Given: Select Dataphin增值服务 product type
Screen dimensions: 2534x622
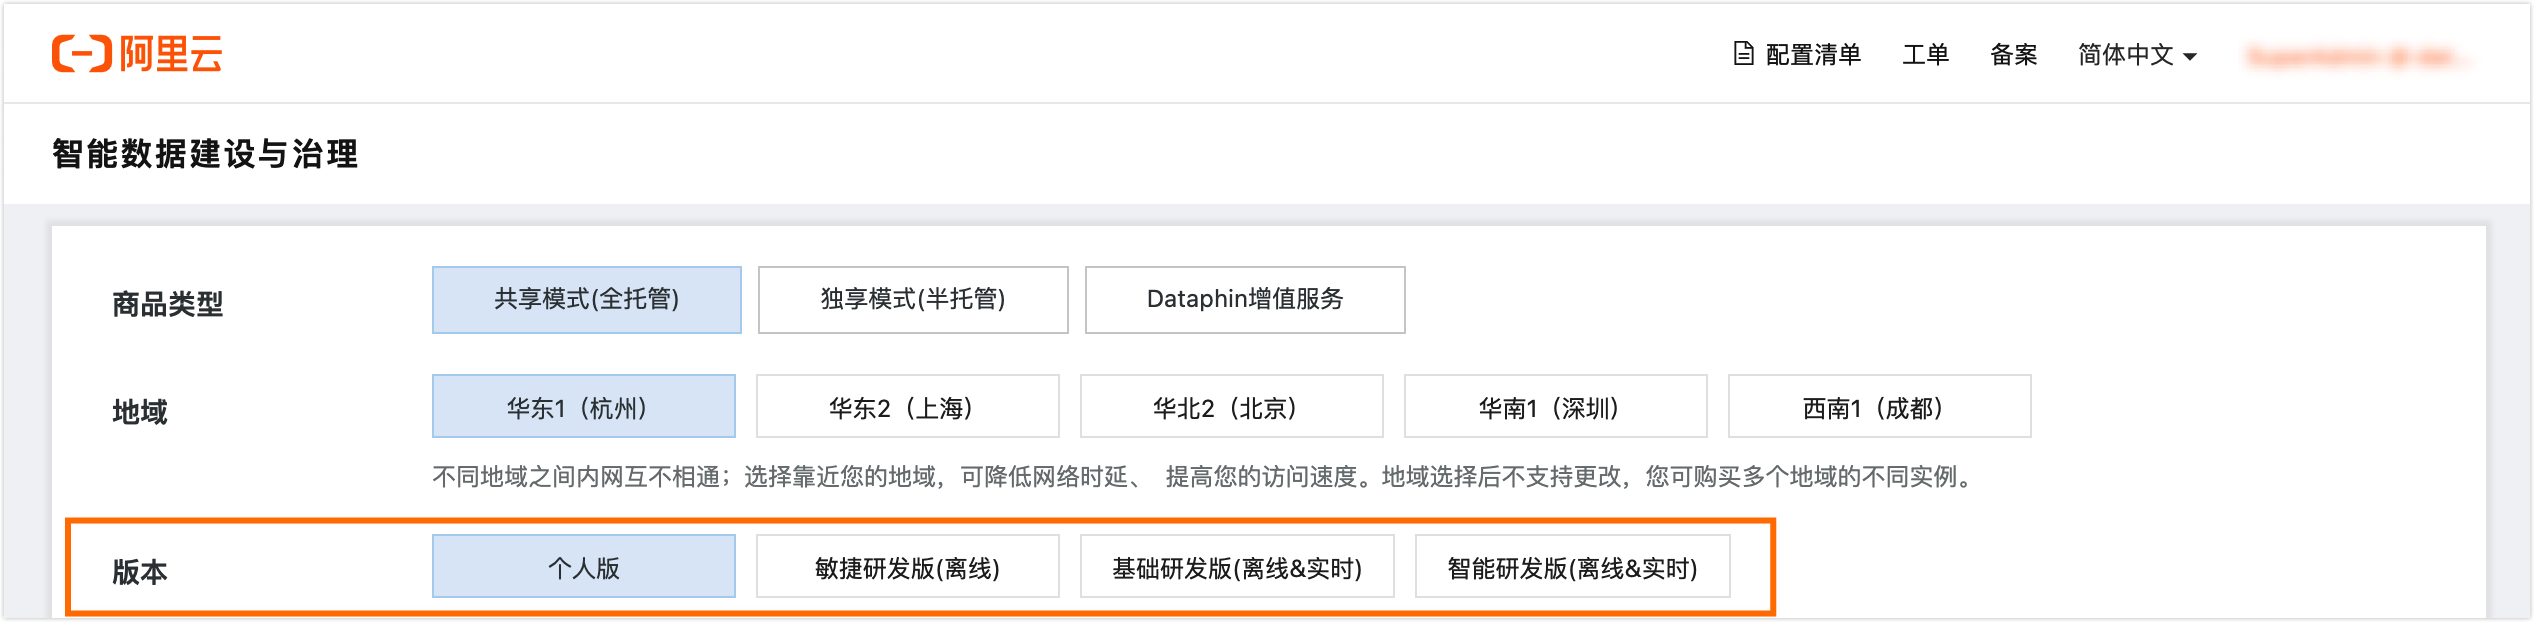Looking at the screenshot, I should pos(1245,300).
